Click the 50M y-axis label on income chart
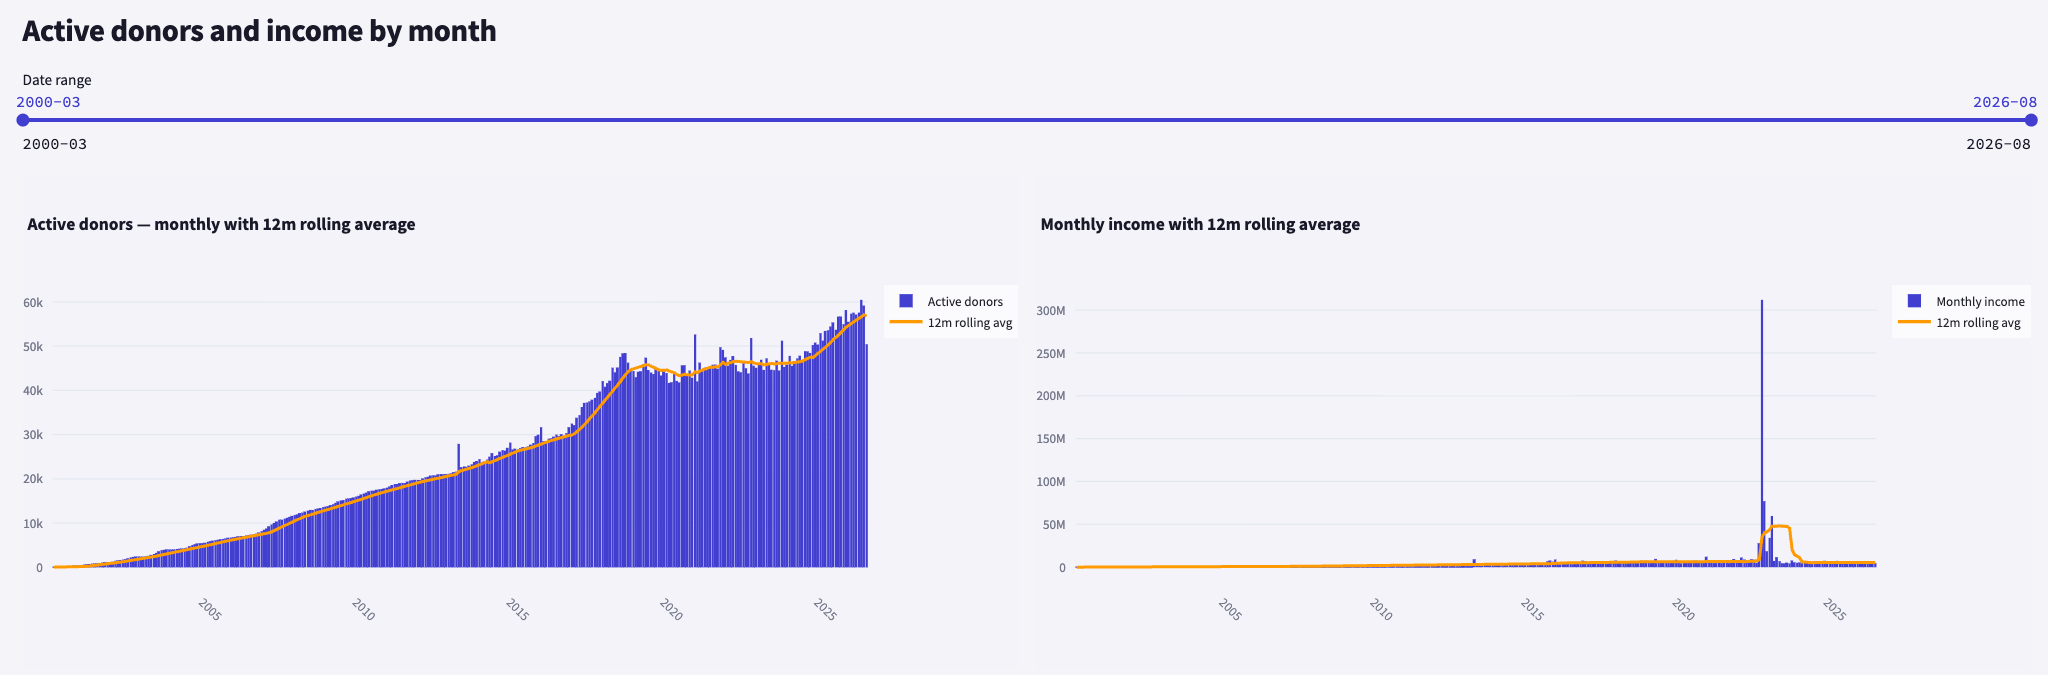Image resolution: width=2048 pixels, height=675 pixels. pos(1054,525)
